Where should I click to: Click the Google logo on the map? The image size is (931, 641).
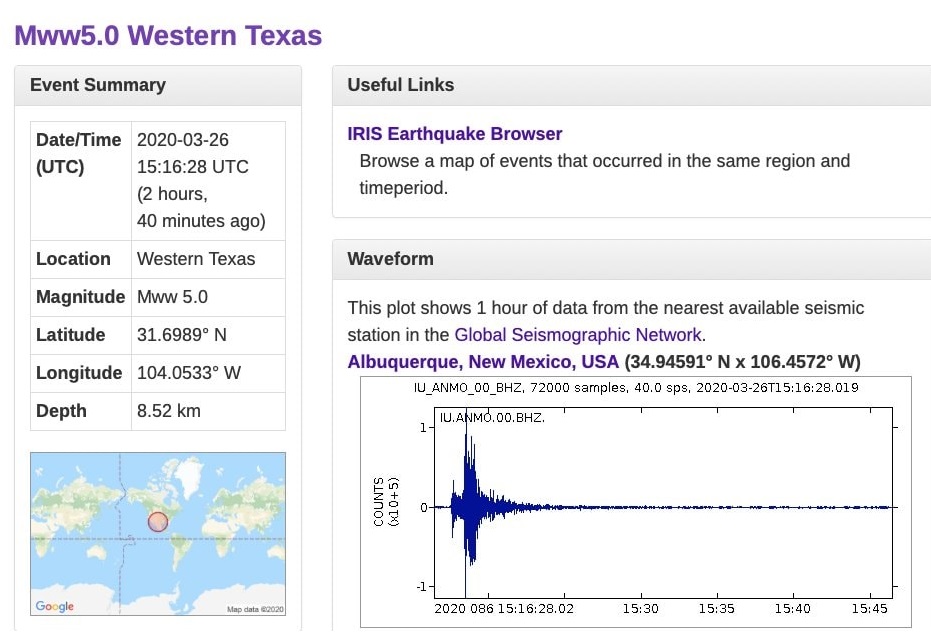(x=55, y=606)
